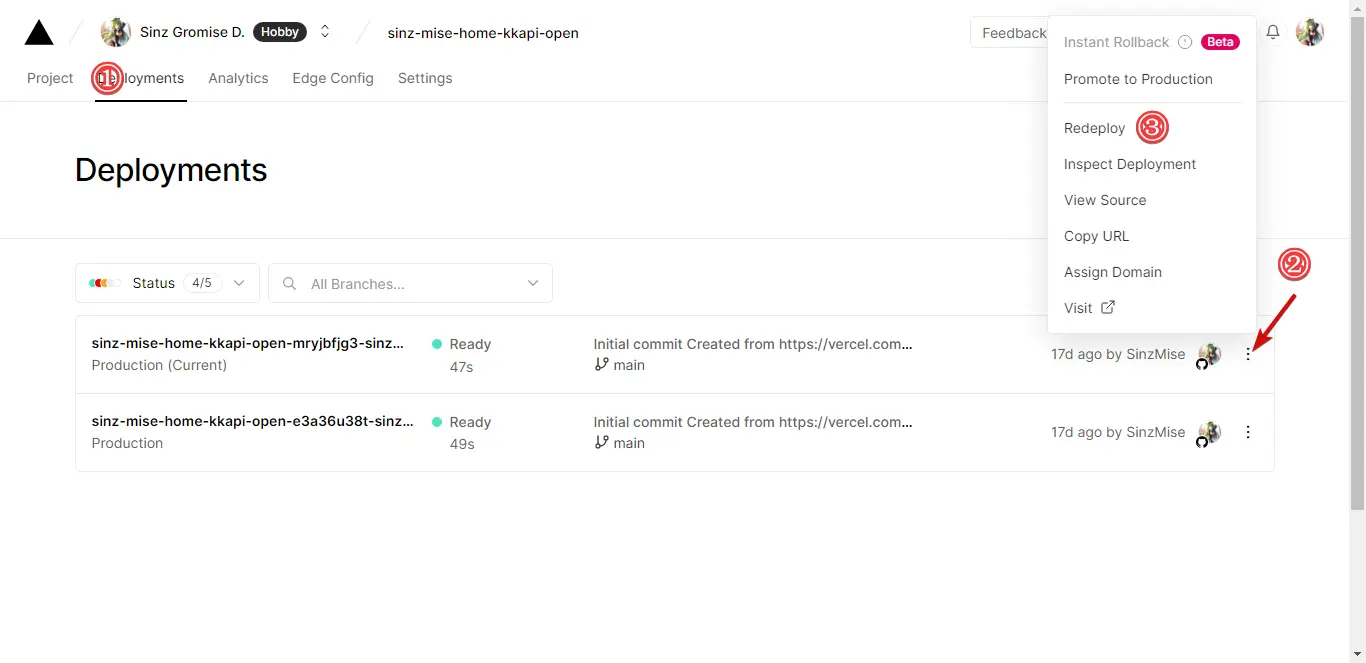Switch to the Edge Config tab
The height and width of the screenshot is (663, 1366).
pyautogui.click(x=333, y=78)
